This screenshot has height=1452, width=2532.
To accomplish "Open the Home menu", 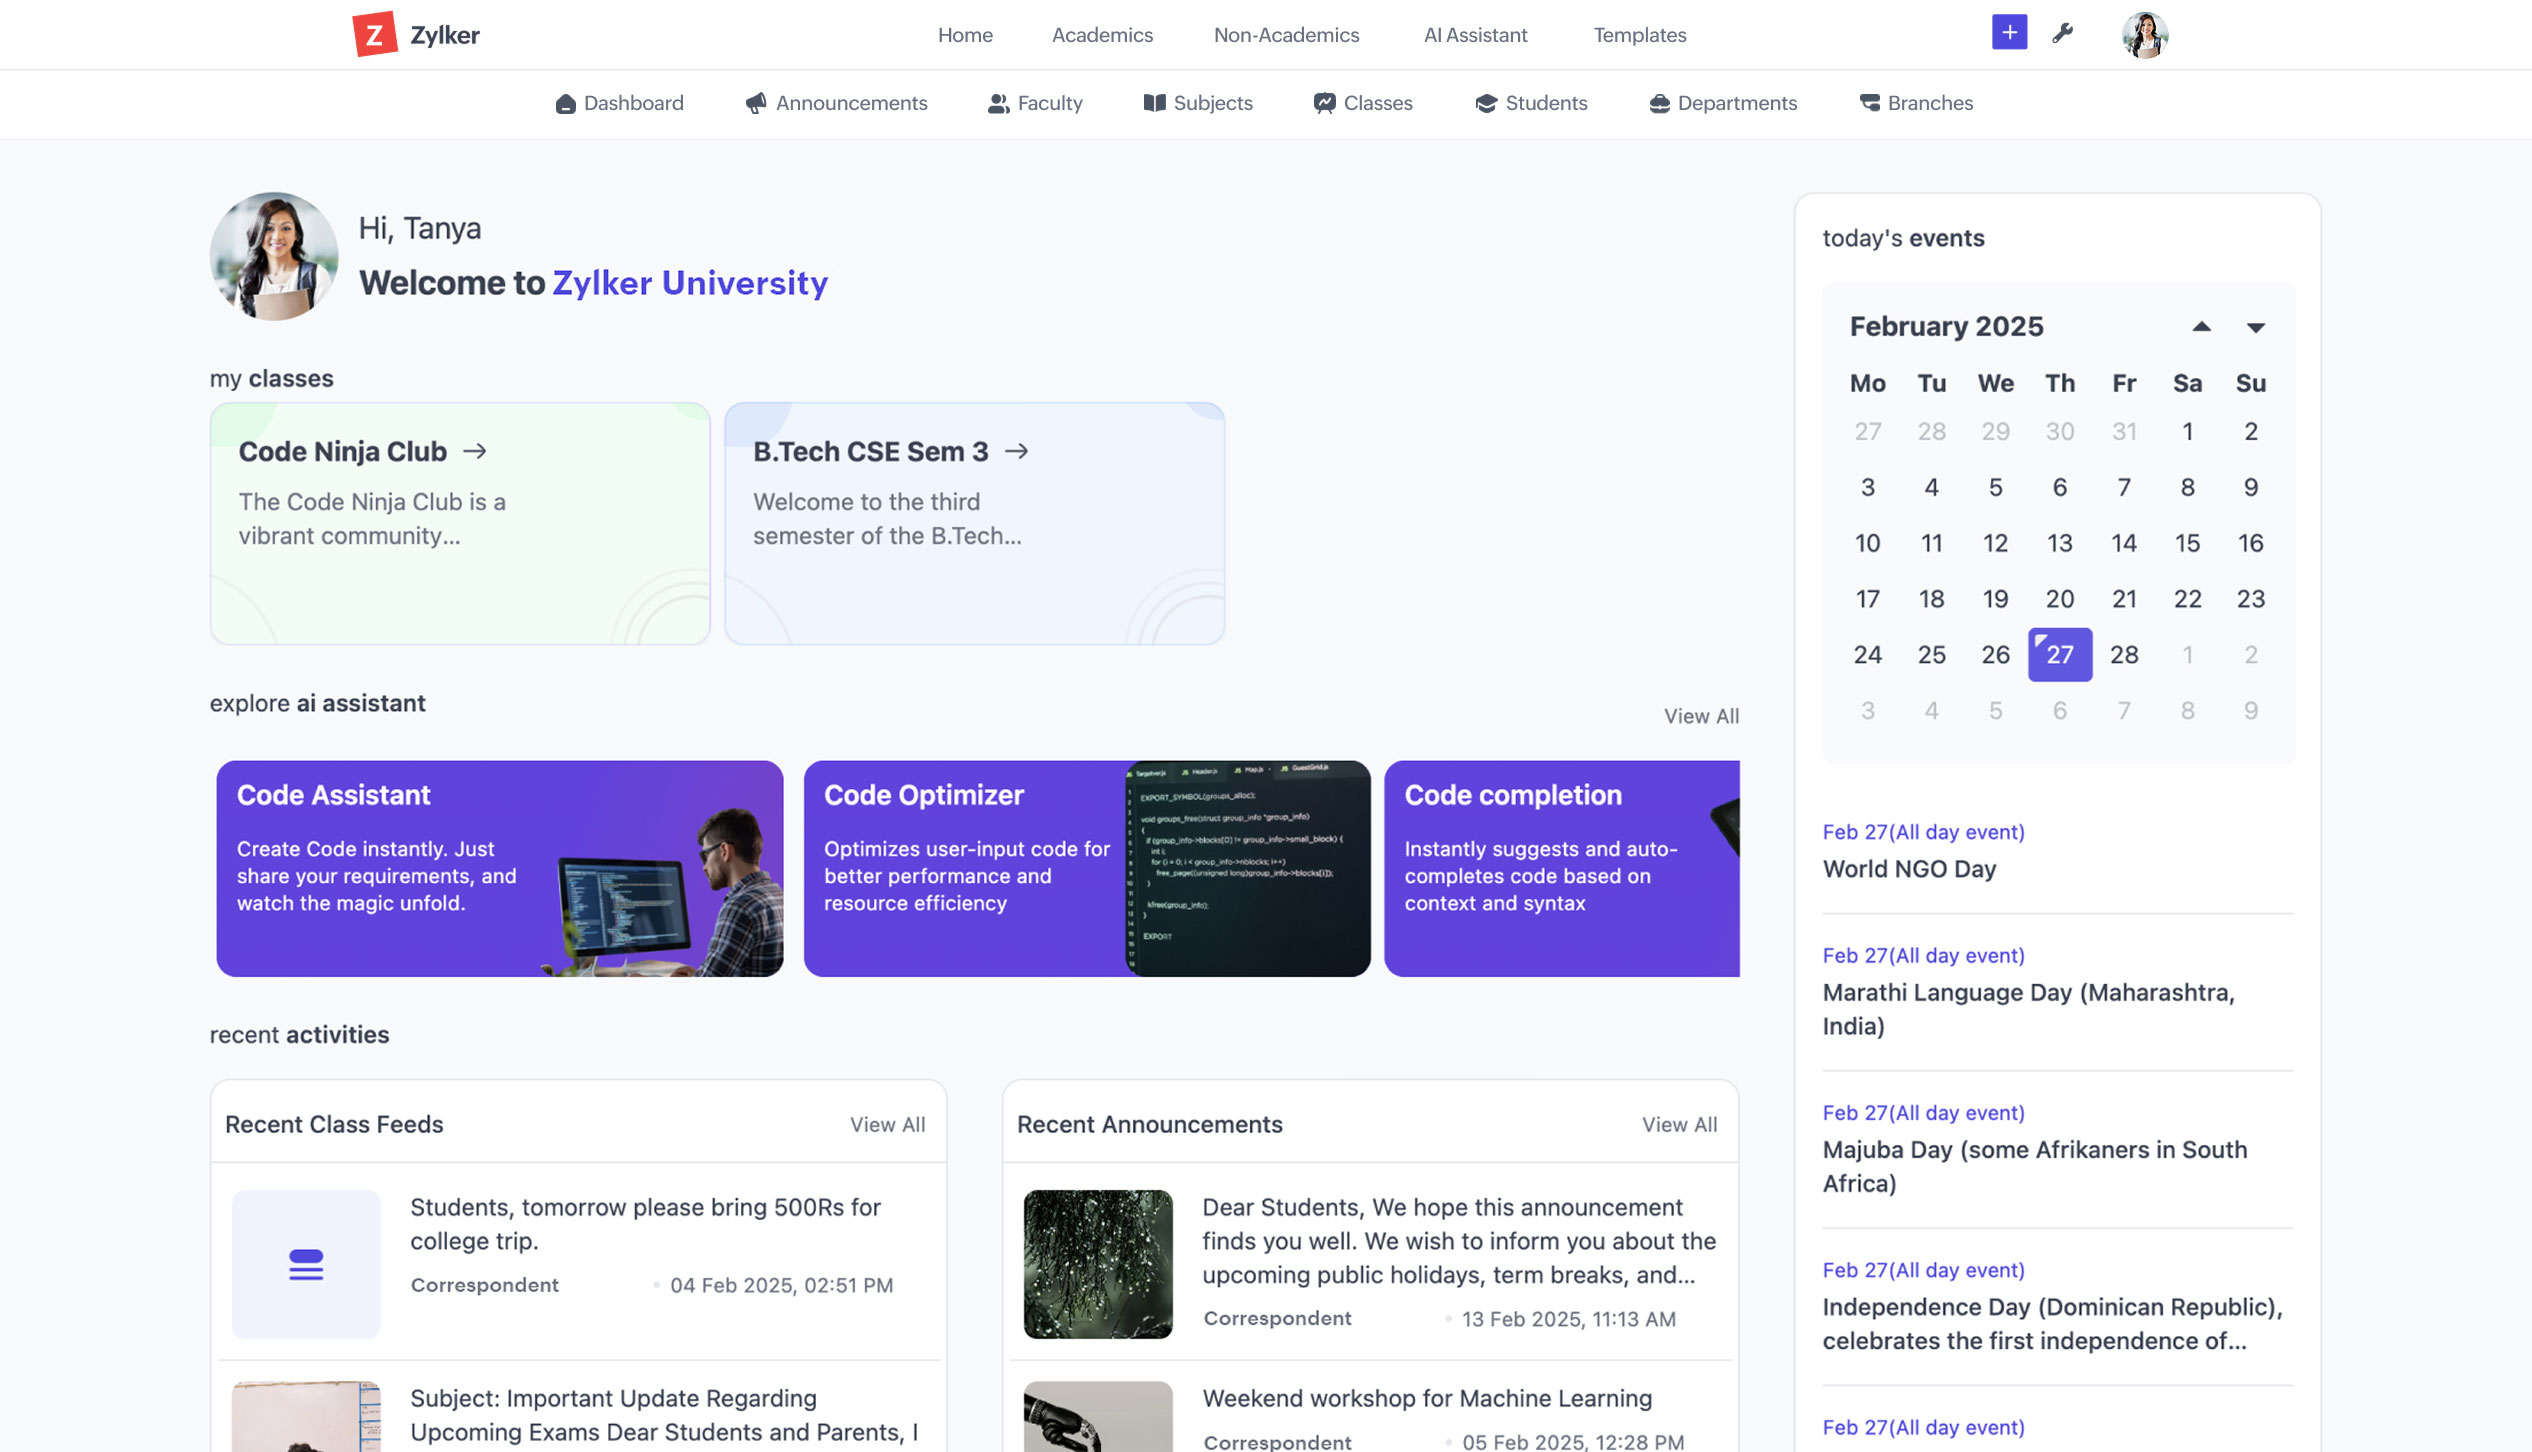I will coord(965,35).
